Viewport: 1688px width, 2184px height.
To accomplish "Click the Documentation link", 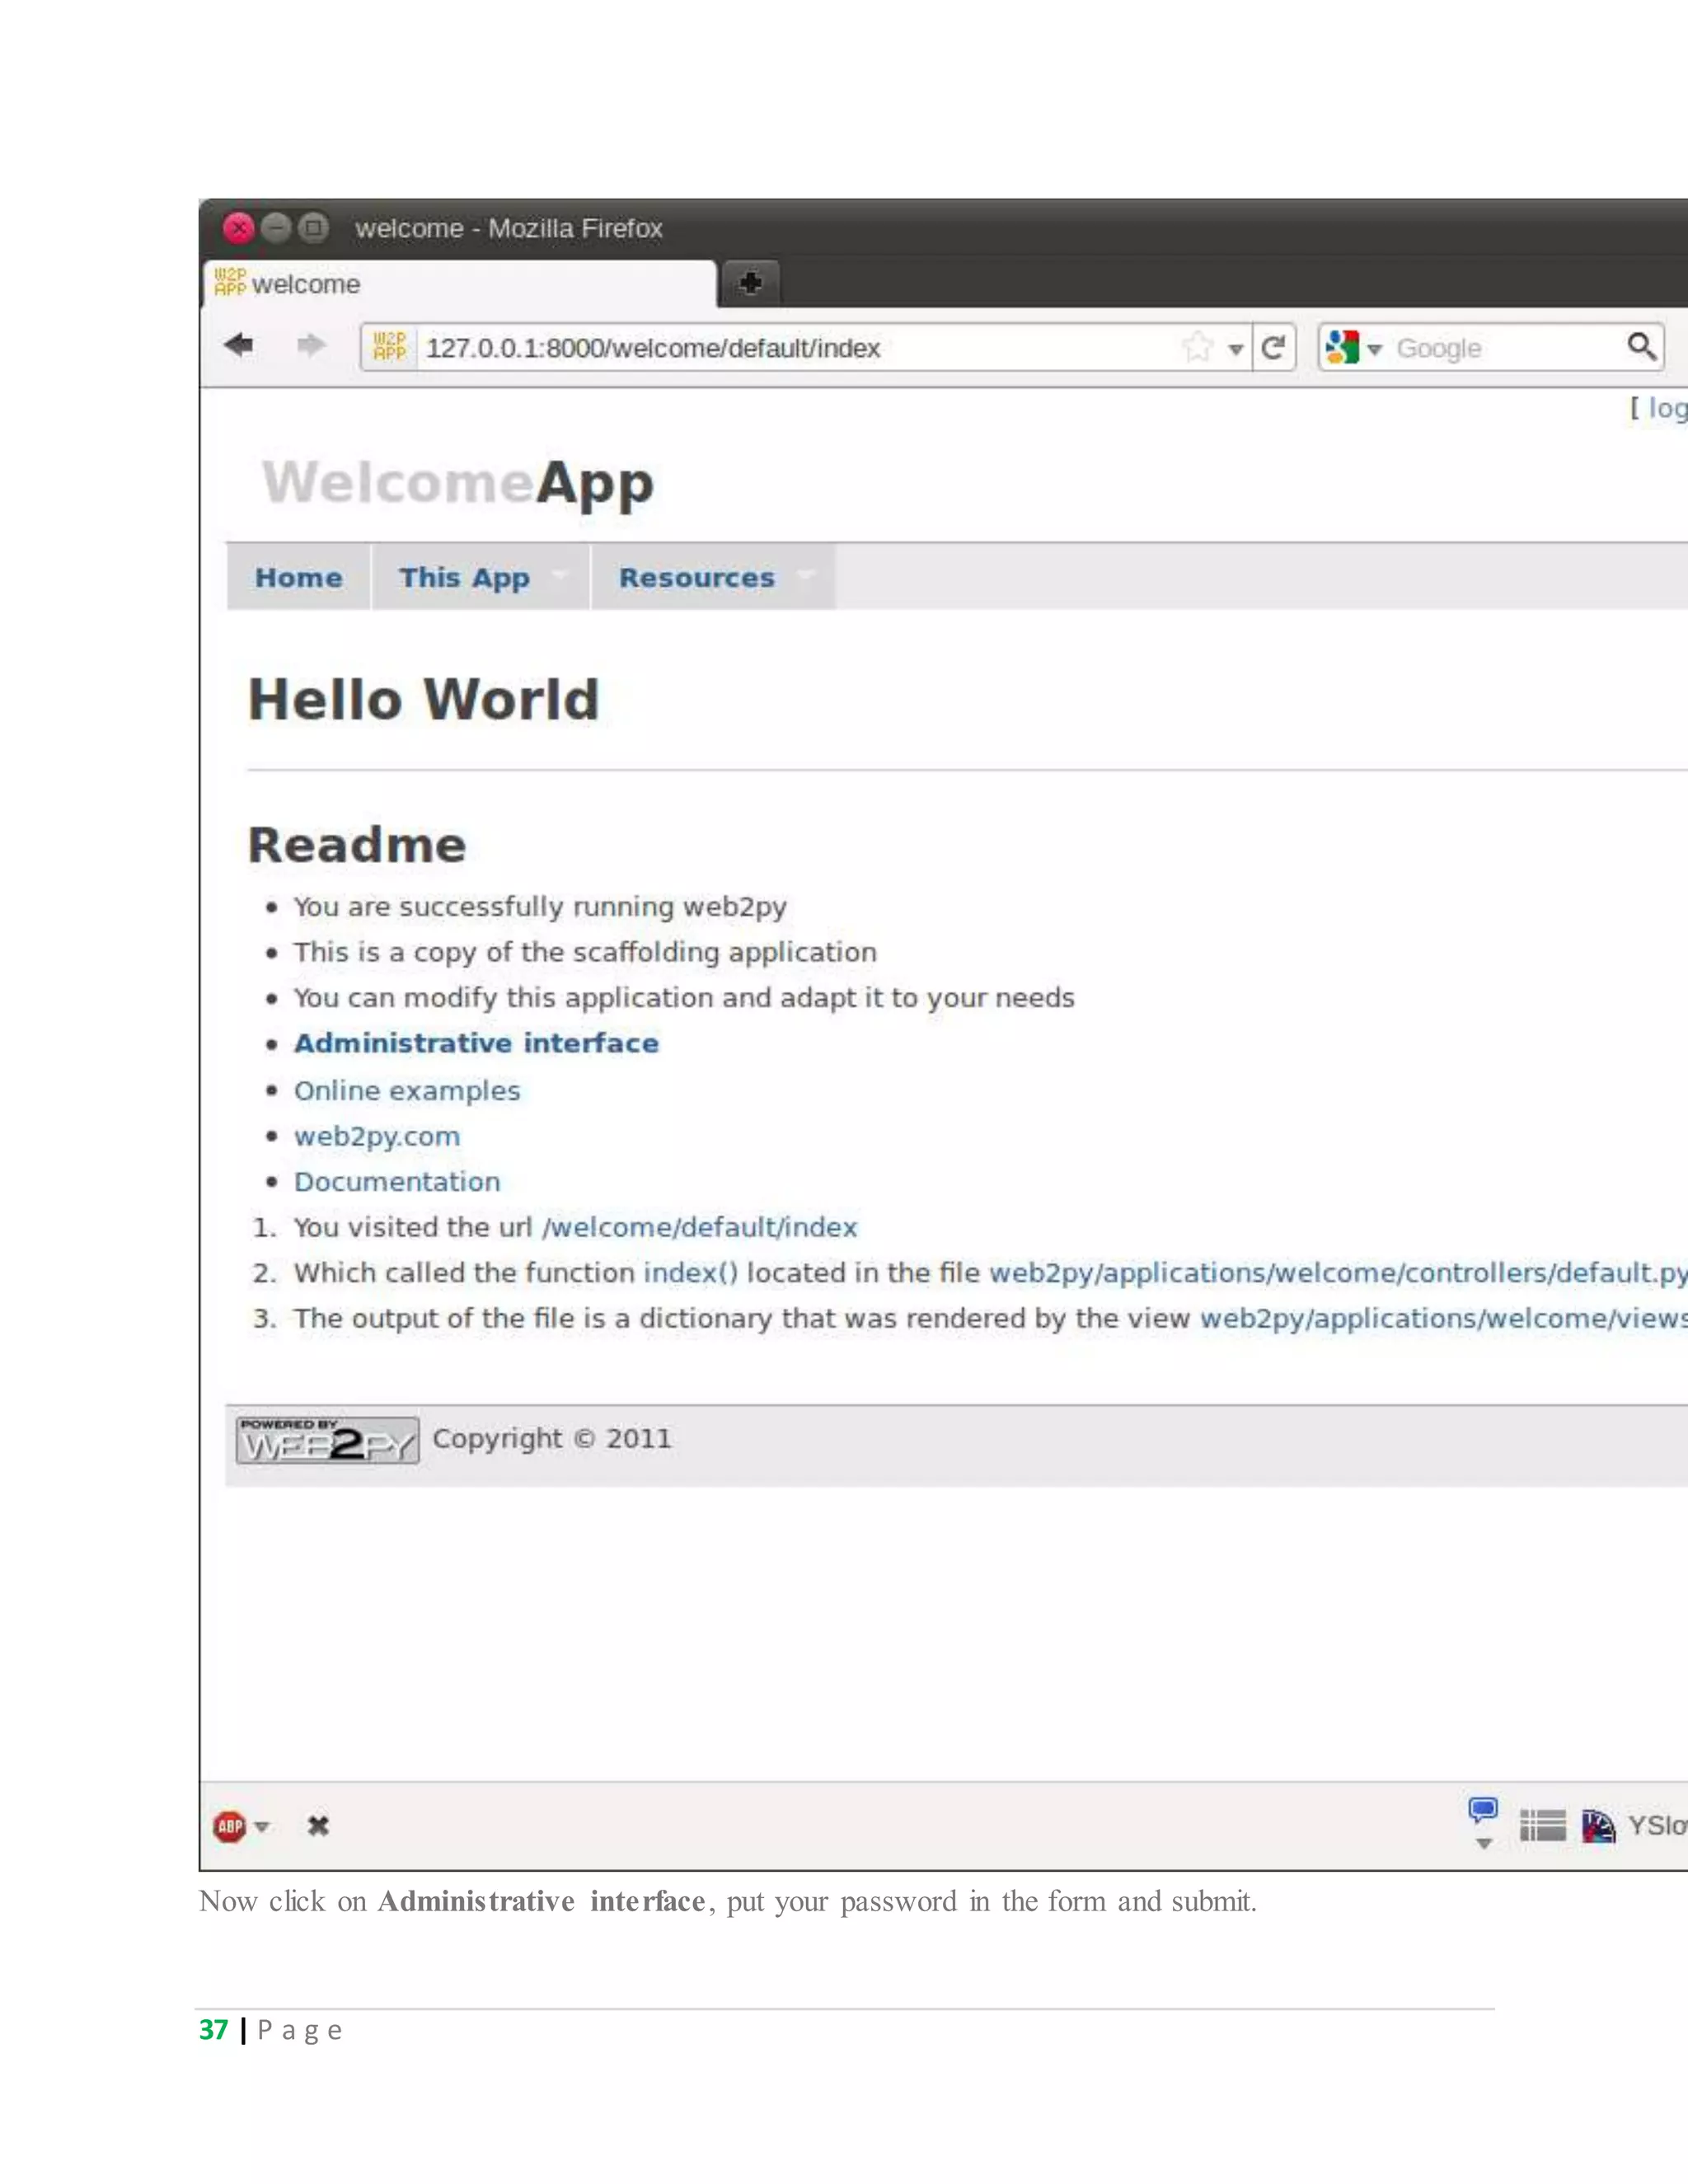I will click(x=397, y=1181).
